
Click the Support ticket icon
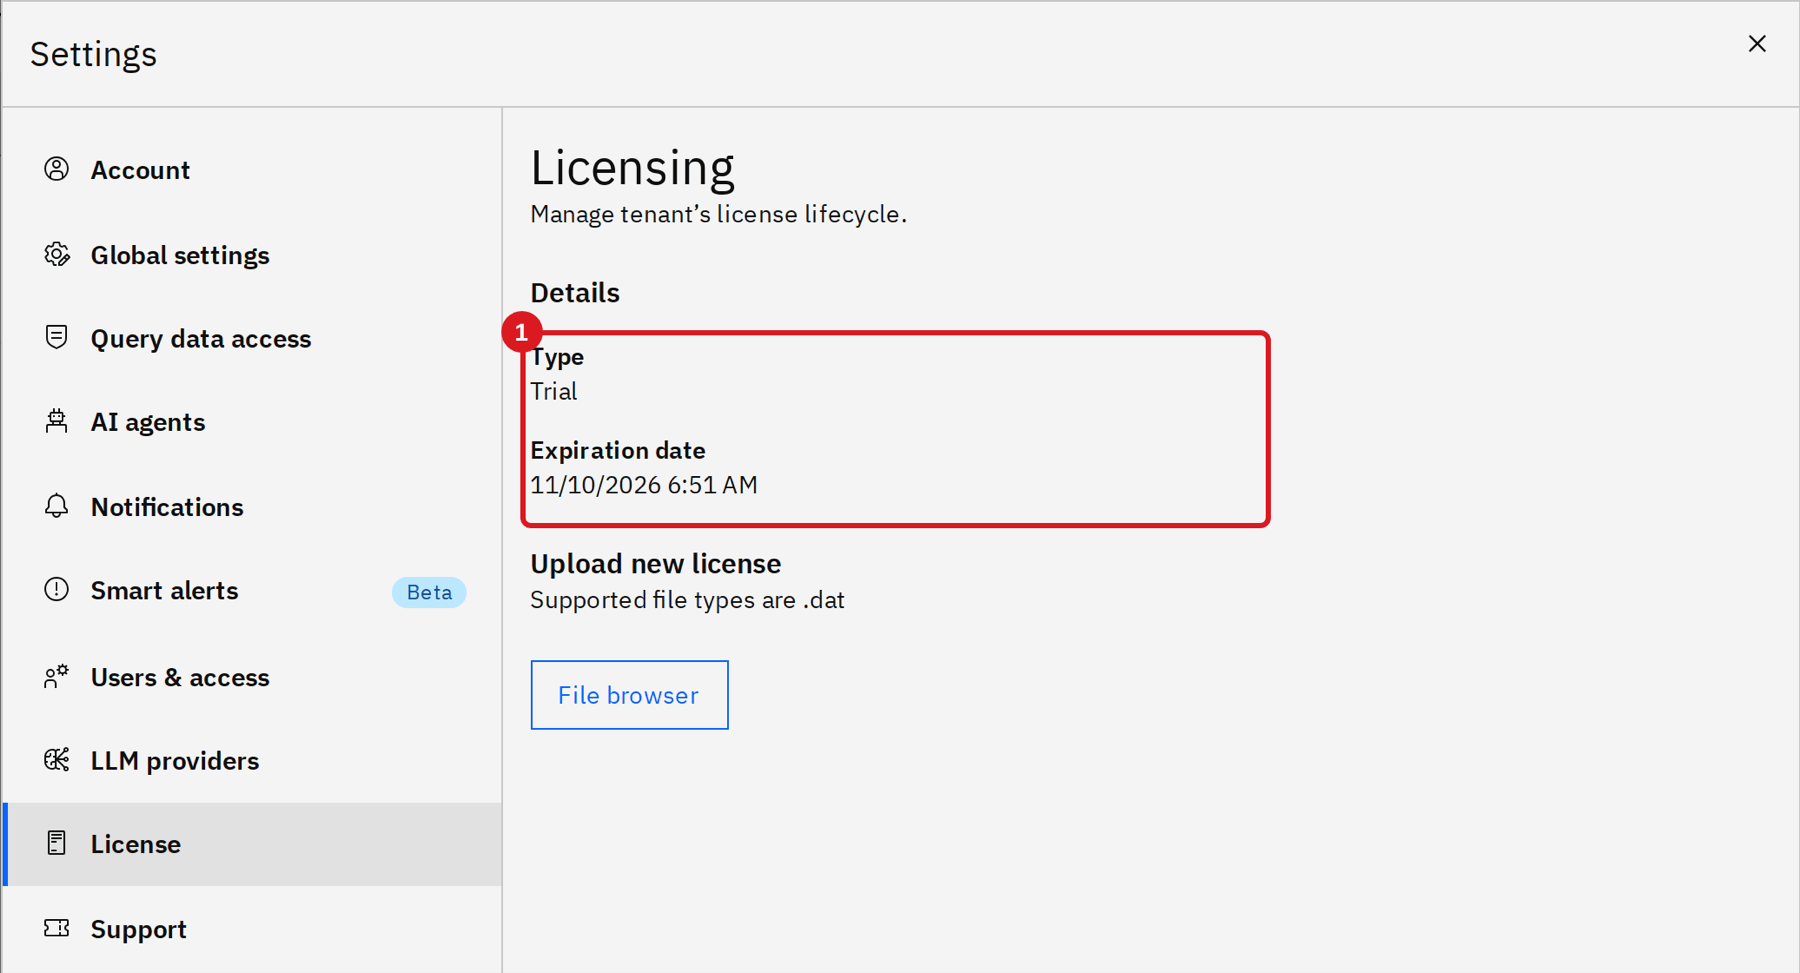click(x=57, y=928)
